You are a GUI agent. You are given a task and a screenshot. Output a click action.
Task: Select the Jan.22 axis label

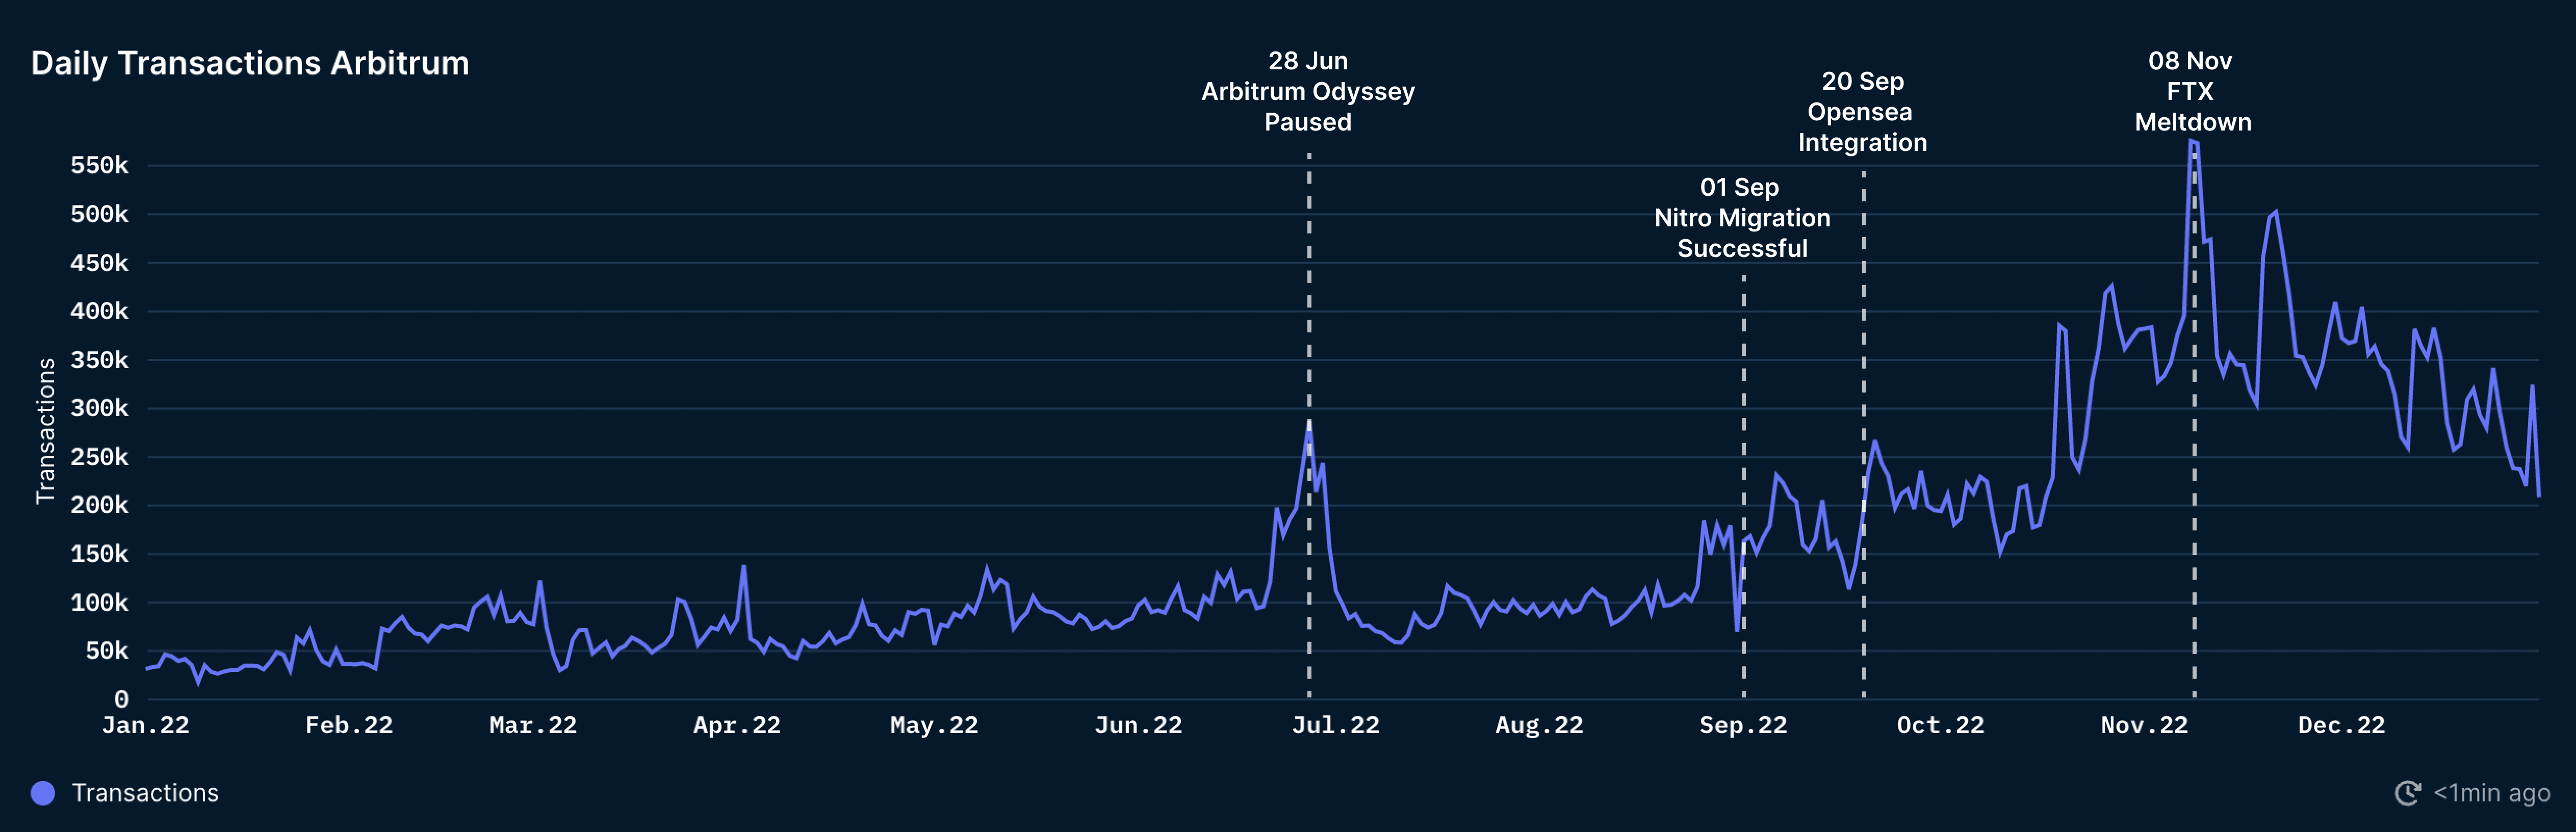[148, 725]
